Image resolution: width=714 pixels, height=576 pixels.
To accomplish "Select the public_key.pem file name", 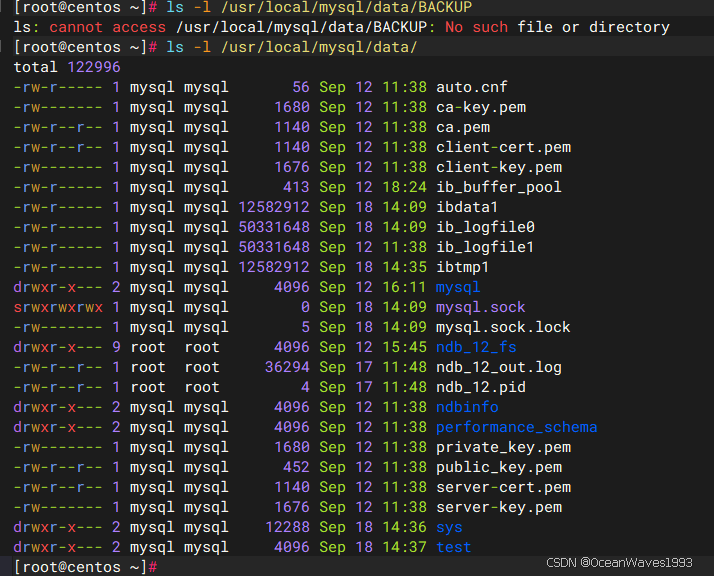I will 499,467.
